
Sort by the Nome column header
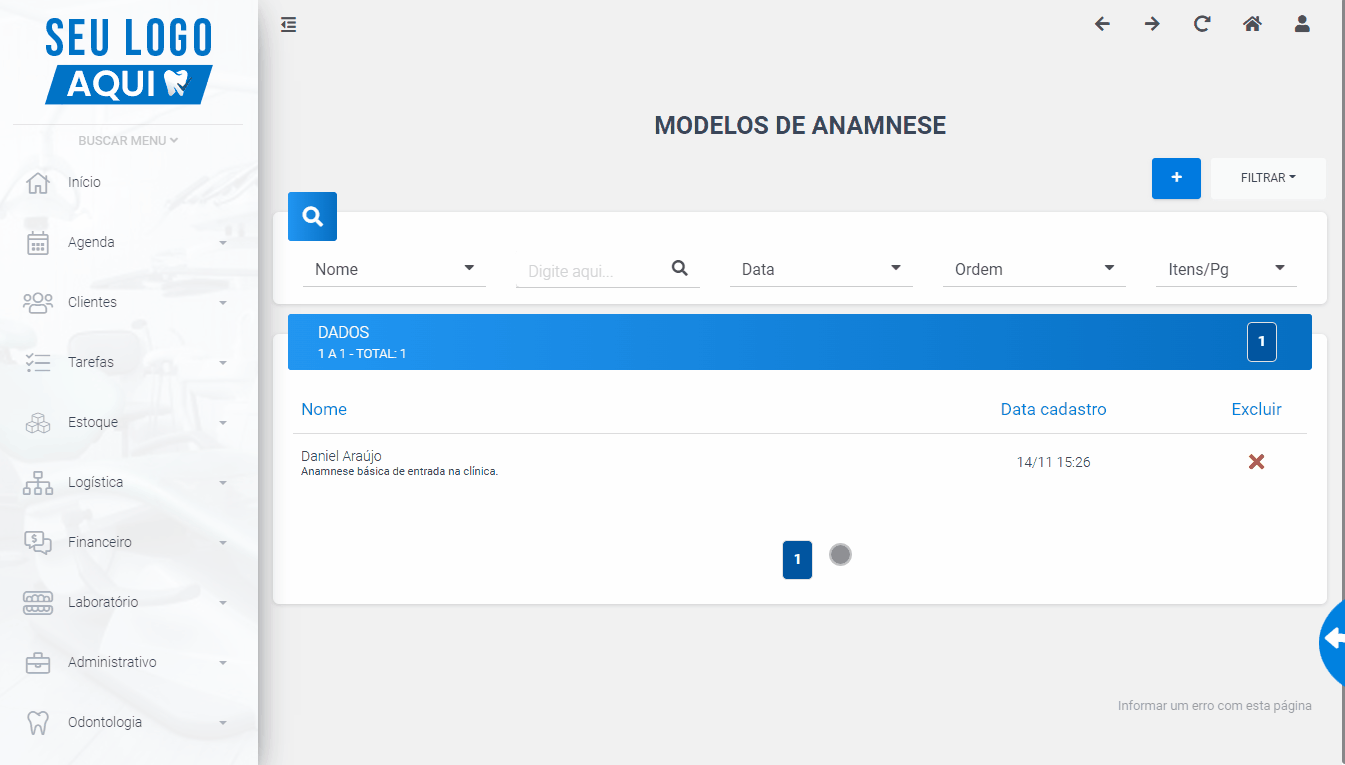[324, 409]
